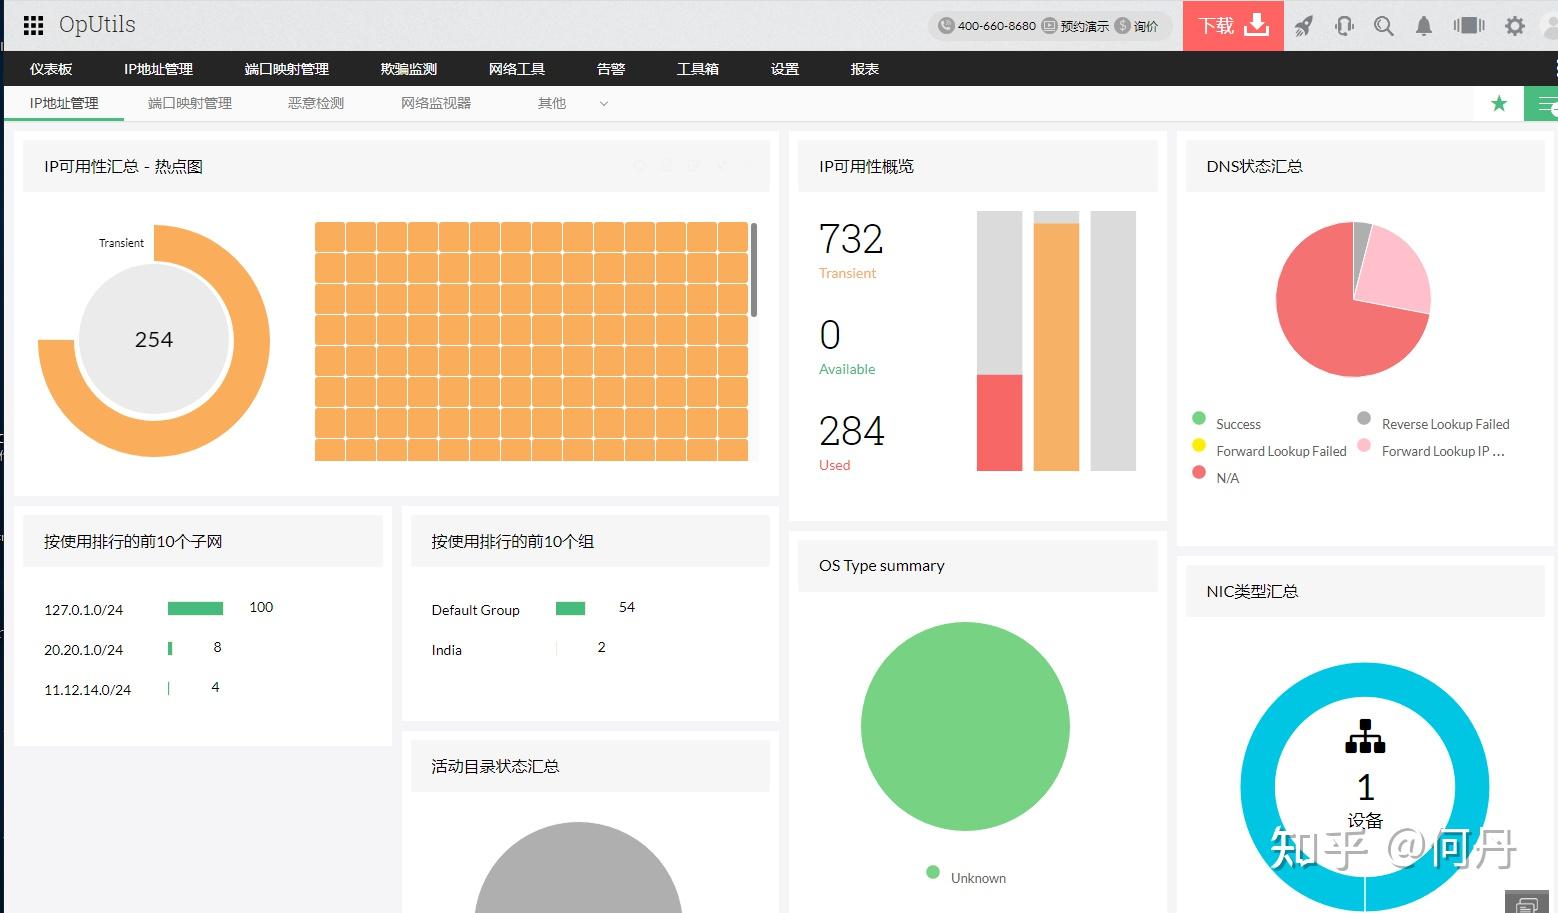Open the 工具箱 main menu

[698, 69]
